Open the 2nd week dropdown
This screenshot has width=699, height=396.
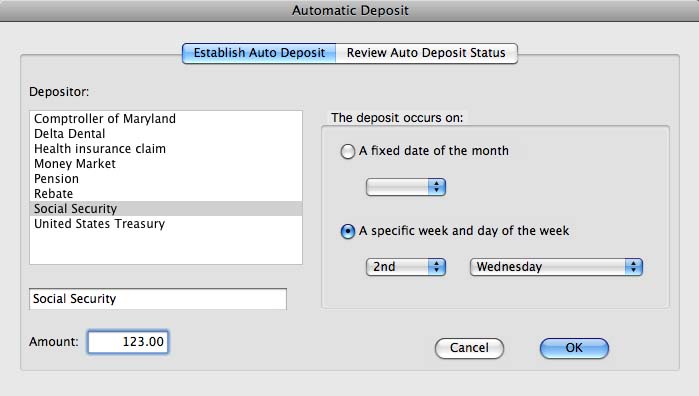(x=406, y=267)
